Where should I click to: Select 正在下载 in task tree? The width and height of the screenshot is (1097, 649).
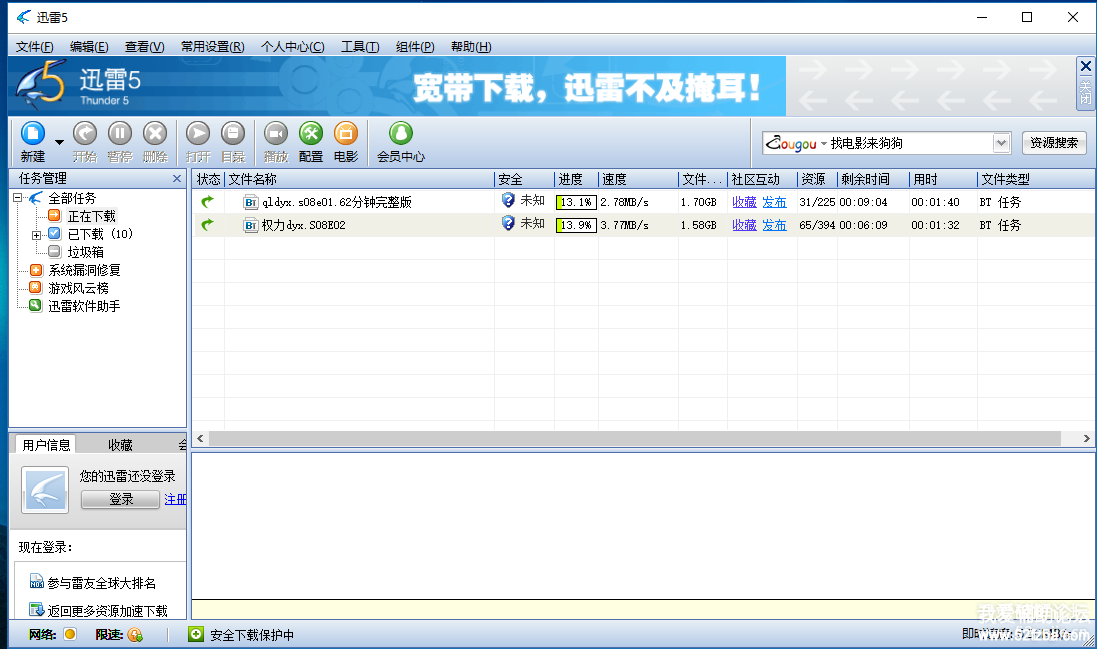92,216
